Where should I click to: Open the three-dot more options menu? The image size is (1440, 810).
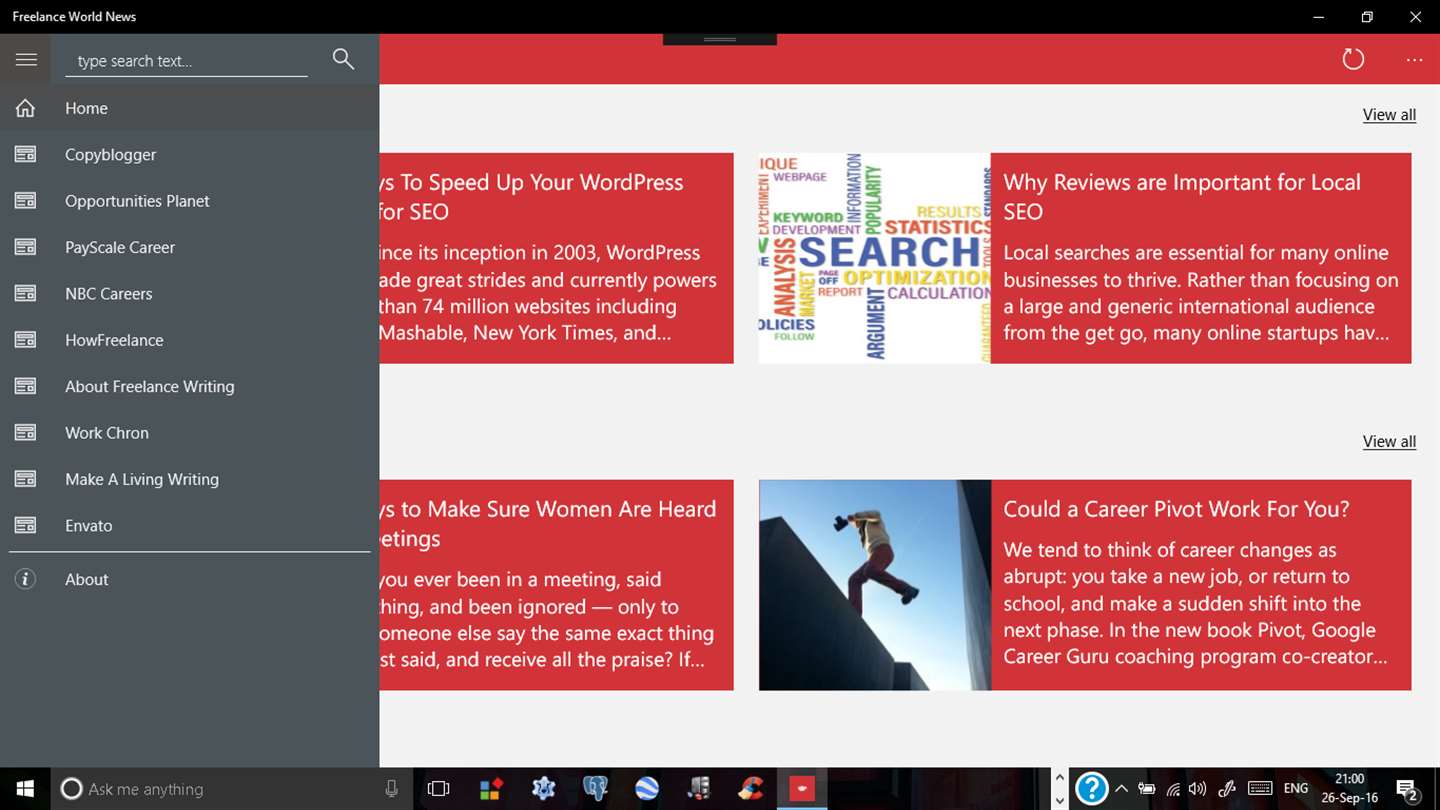(x=1414, y=60)
